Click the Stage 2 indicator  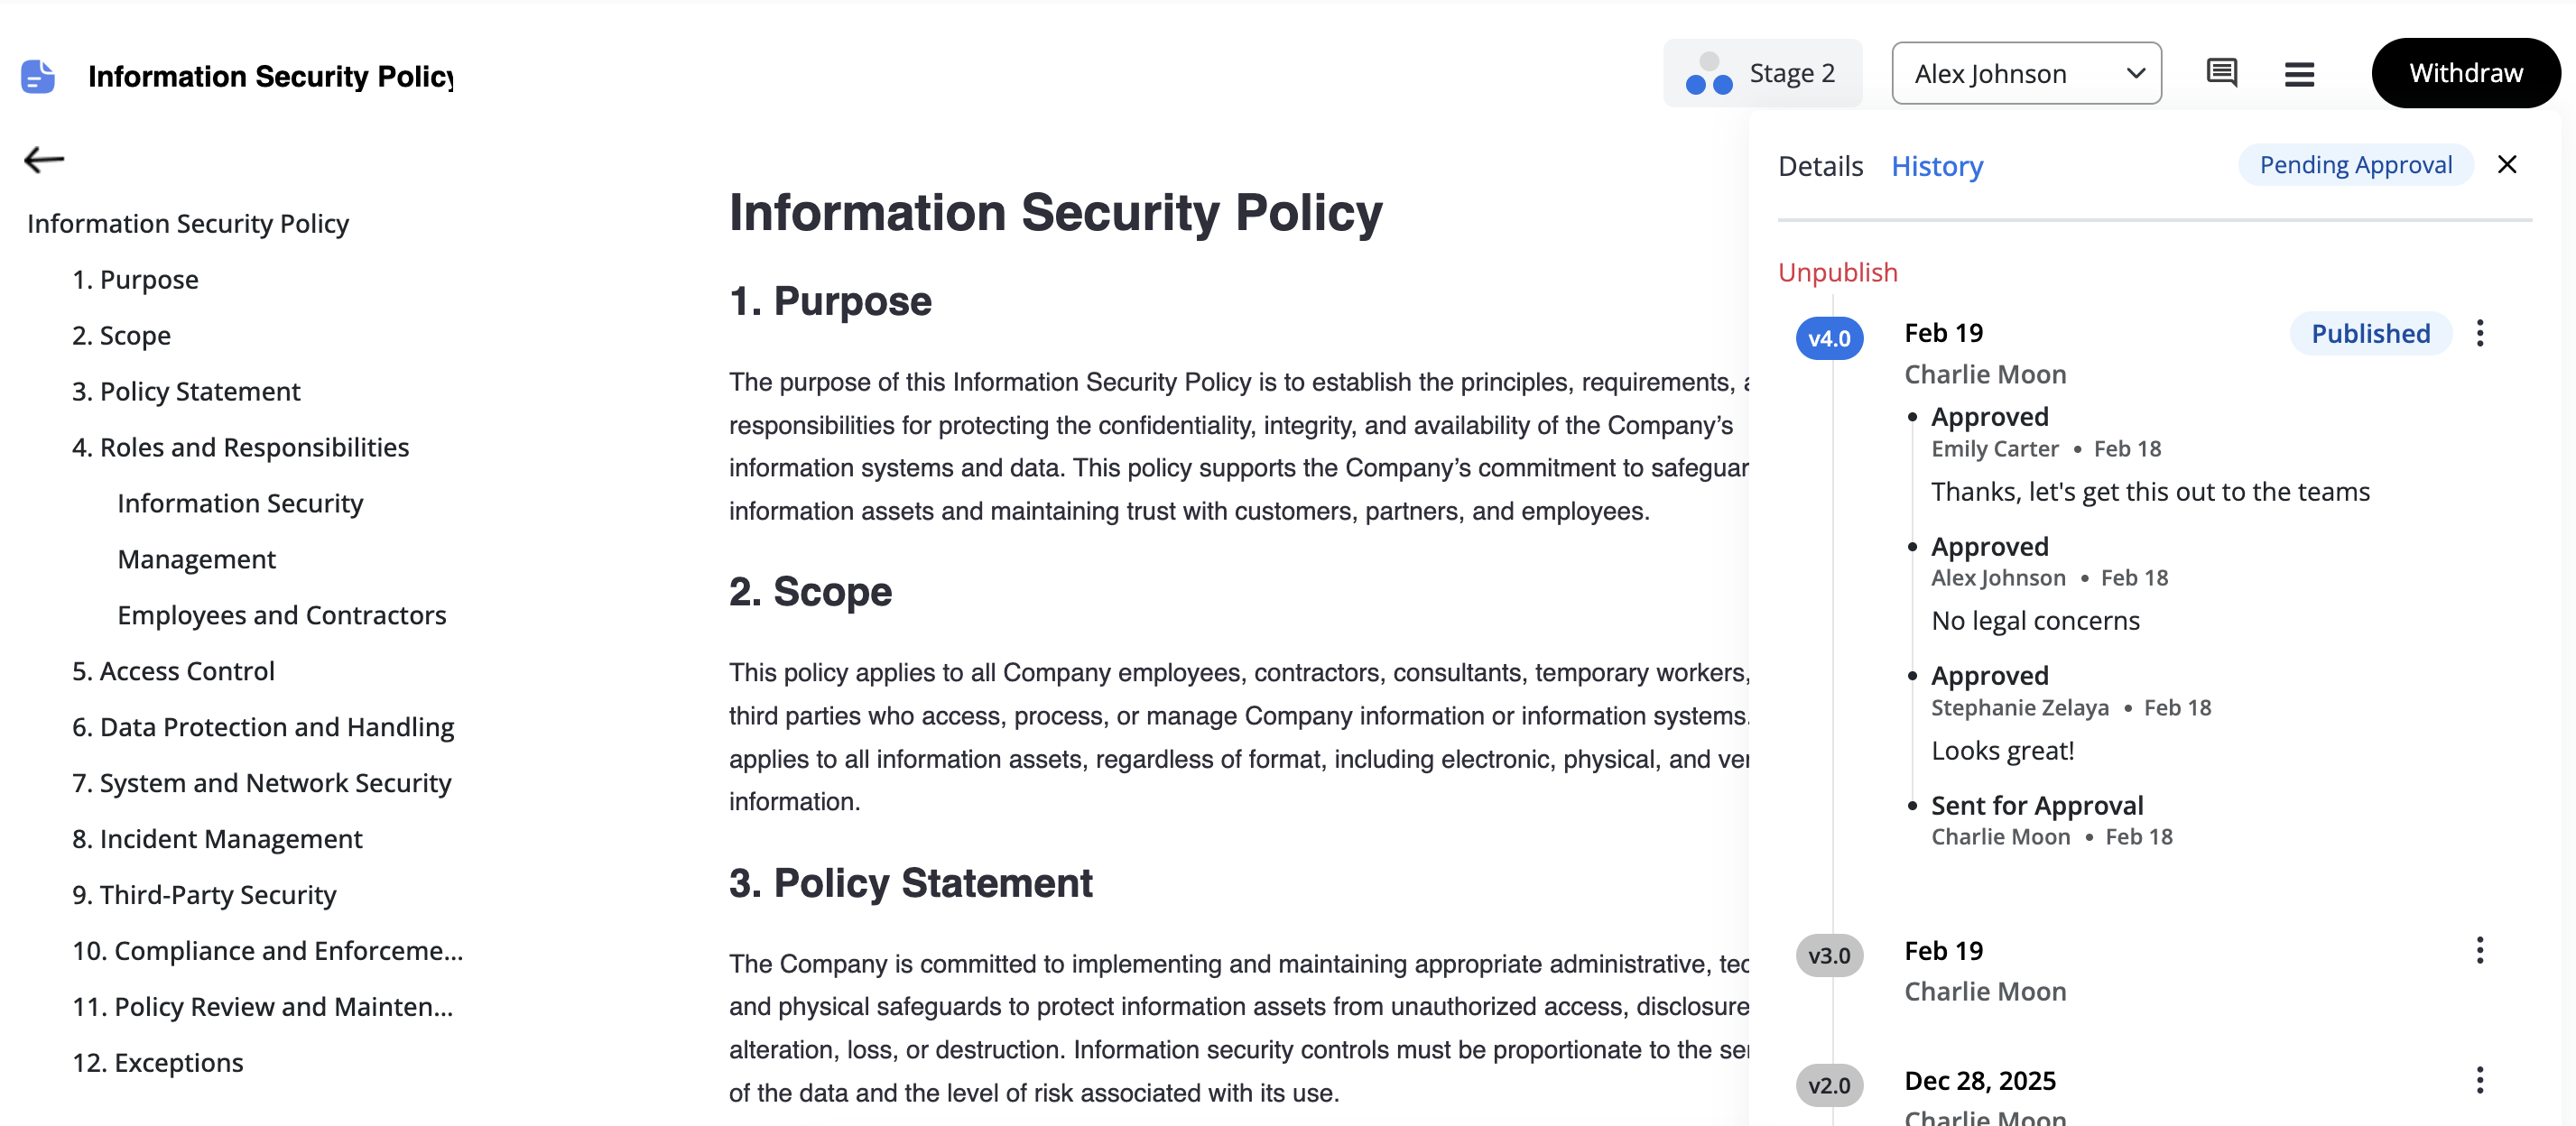point(1762,73)
